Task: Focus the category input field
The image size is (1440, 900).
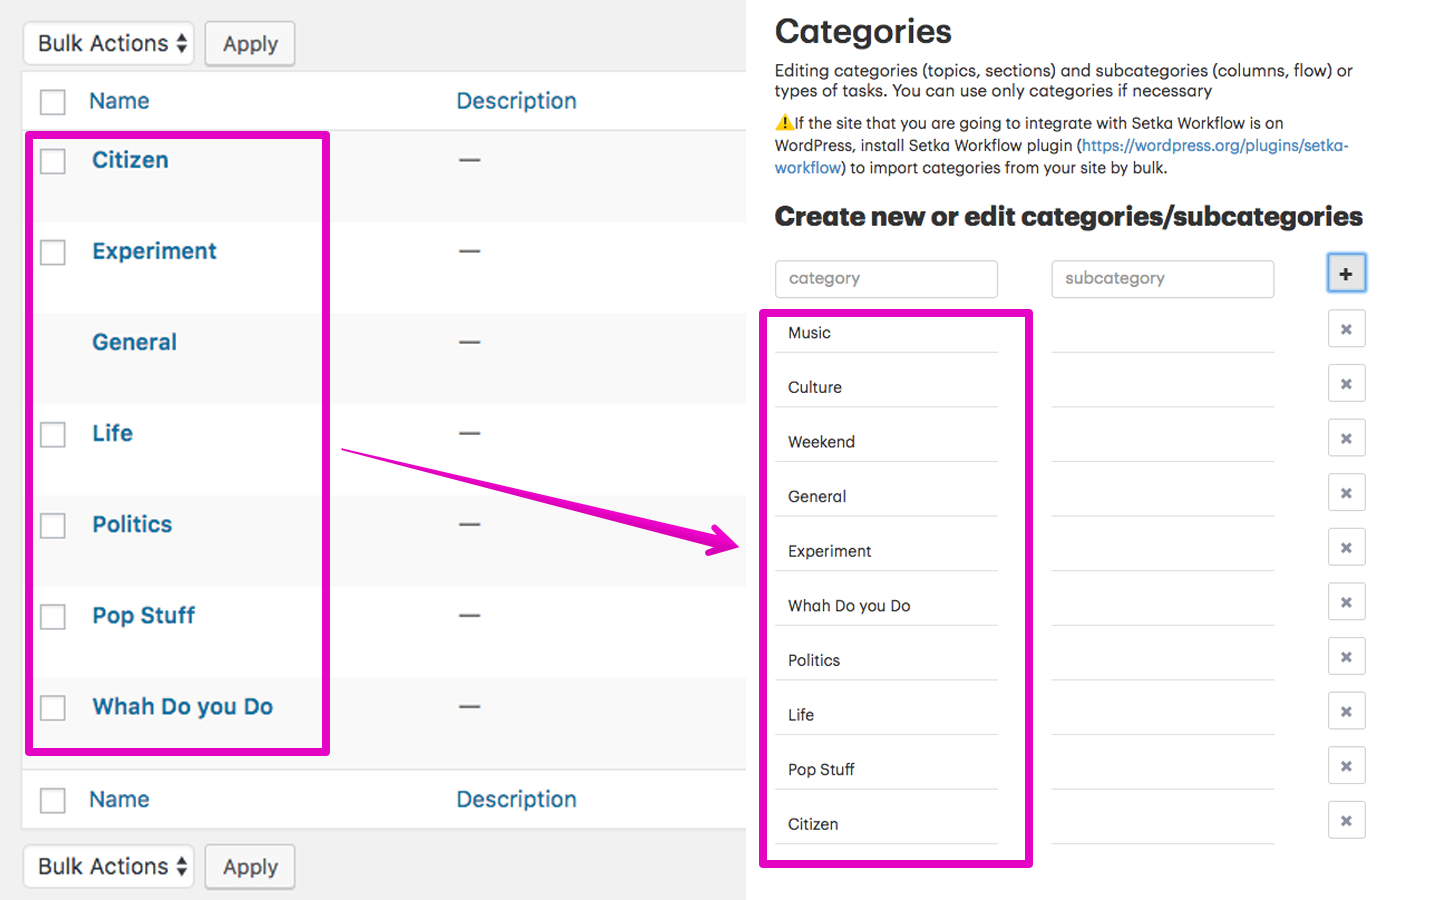Action: (x=886, y=279)
